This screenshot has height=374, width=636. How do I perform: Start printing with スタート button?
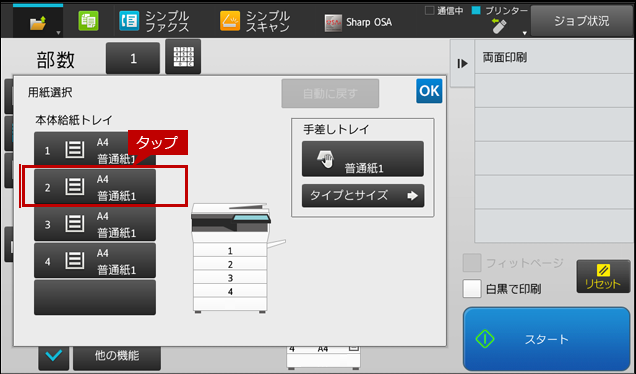click(546, 339)
